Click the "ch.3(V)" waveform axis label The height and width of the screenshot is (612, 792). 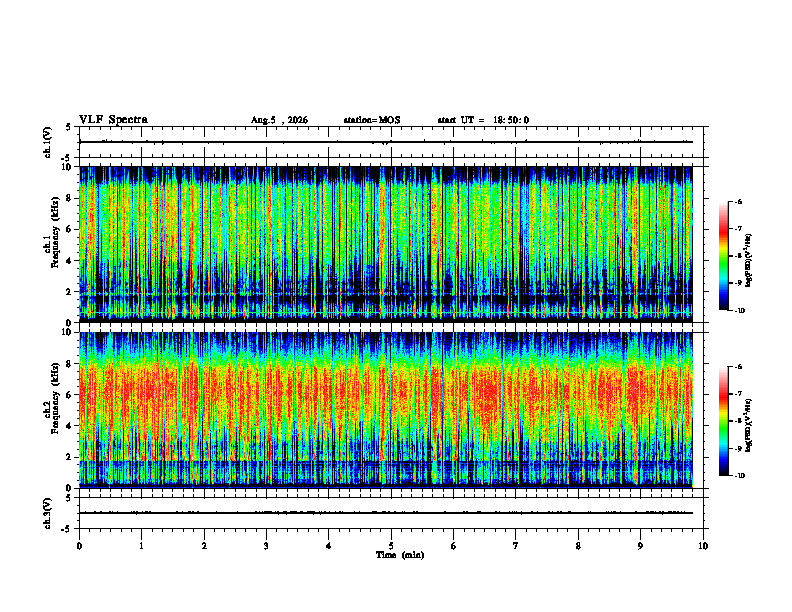click(x=48, y=513)
